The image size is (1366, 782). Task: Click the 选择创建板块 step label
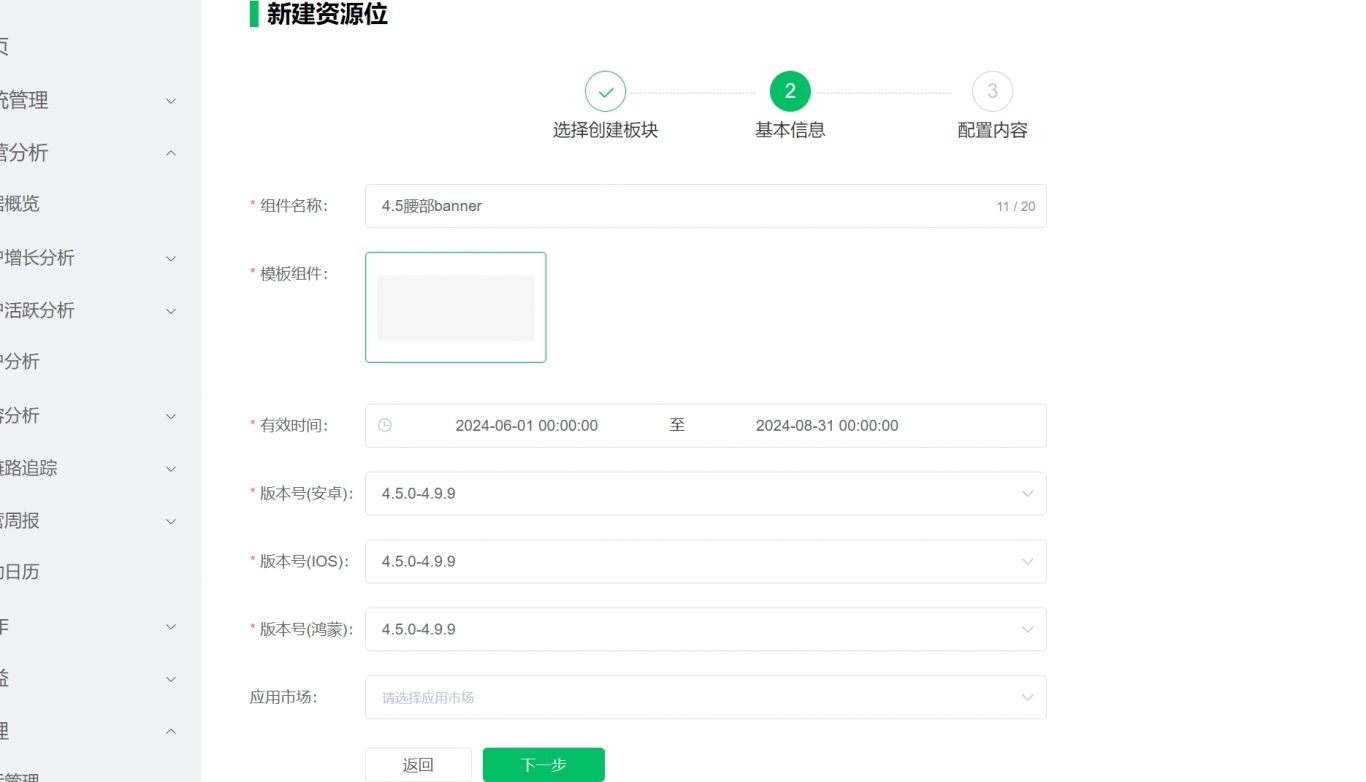(x=605, y=130)
